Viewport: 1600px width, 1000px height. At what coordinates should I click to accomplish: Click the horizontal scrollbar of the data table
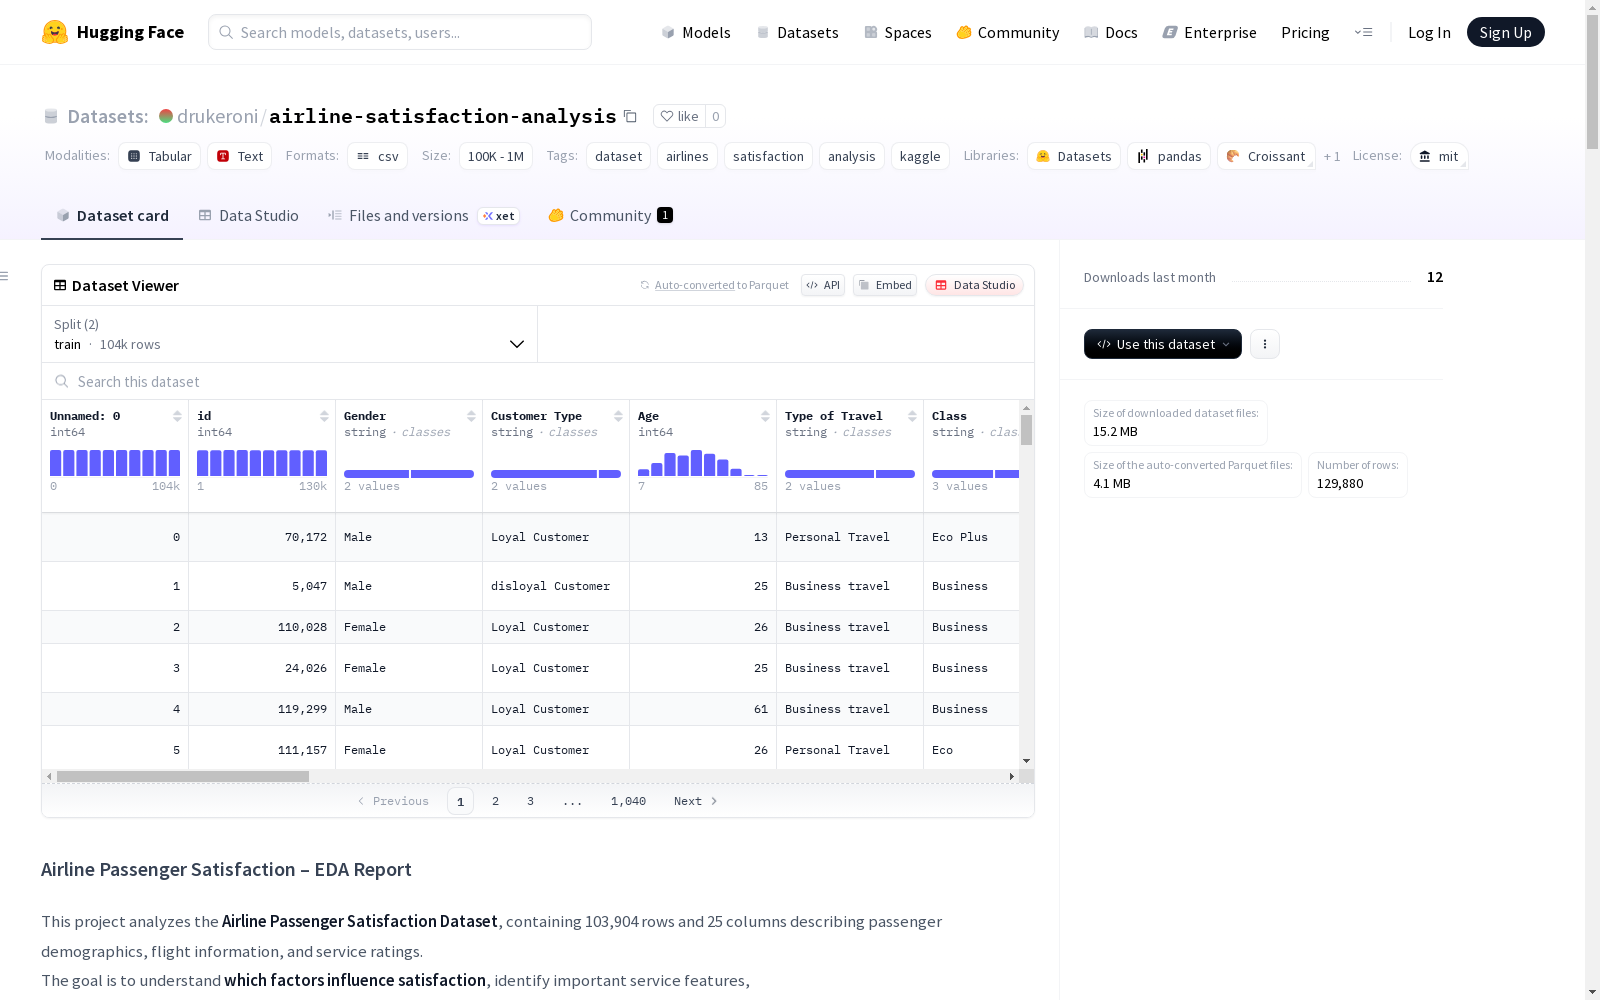click(x=183, y=776)
